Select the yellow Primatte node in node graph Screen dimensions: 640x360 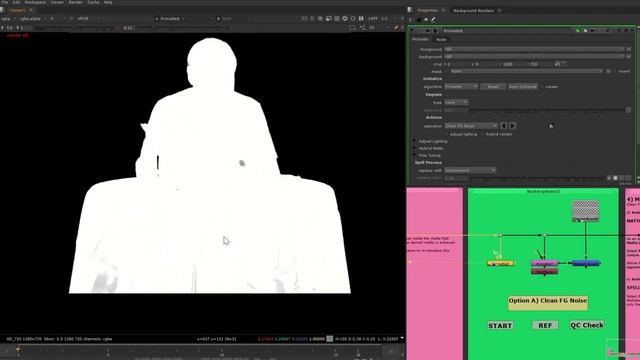(x=500, y=263)
